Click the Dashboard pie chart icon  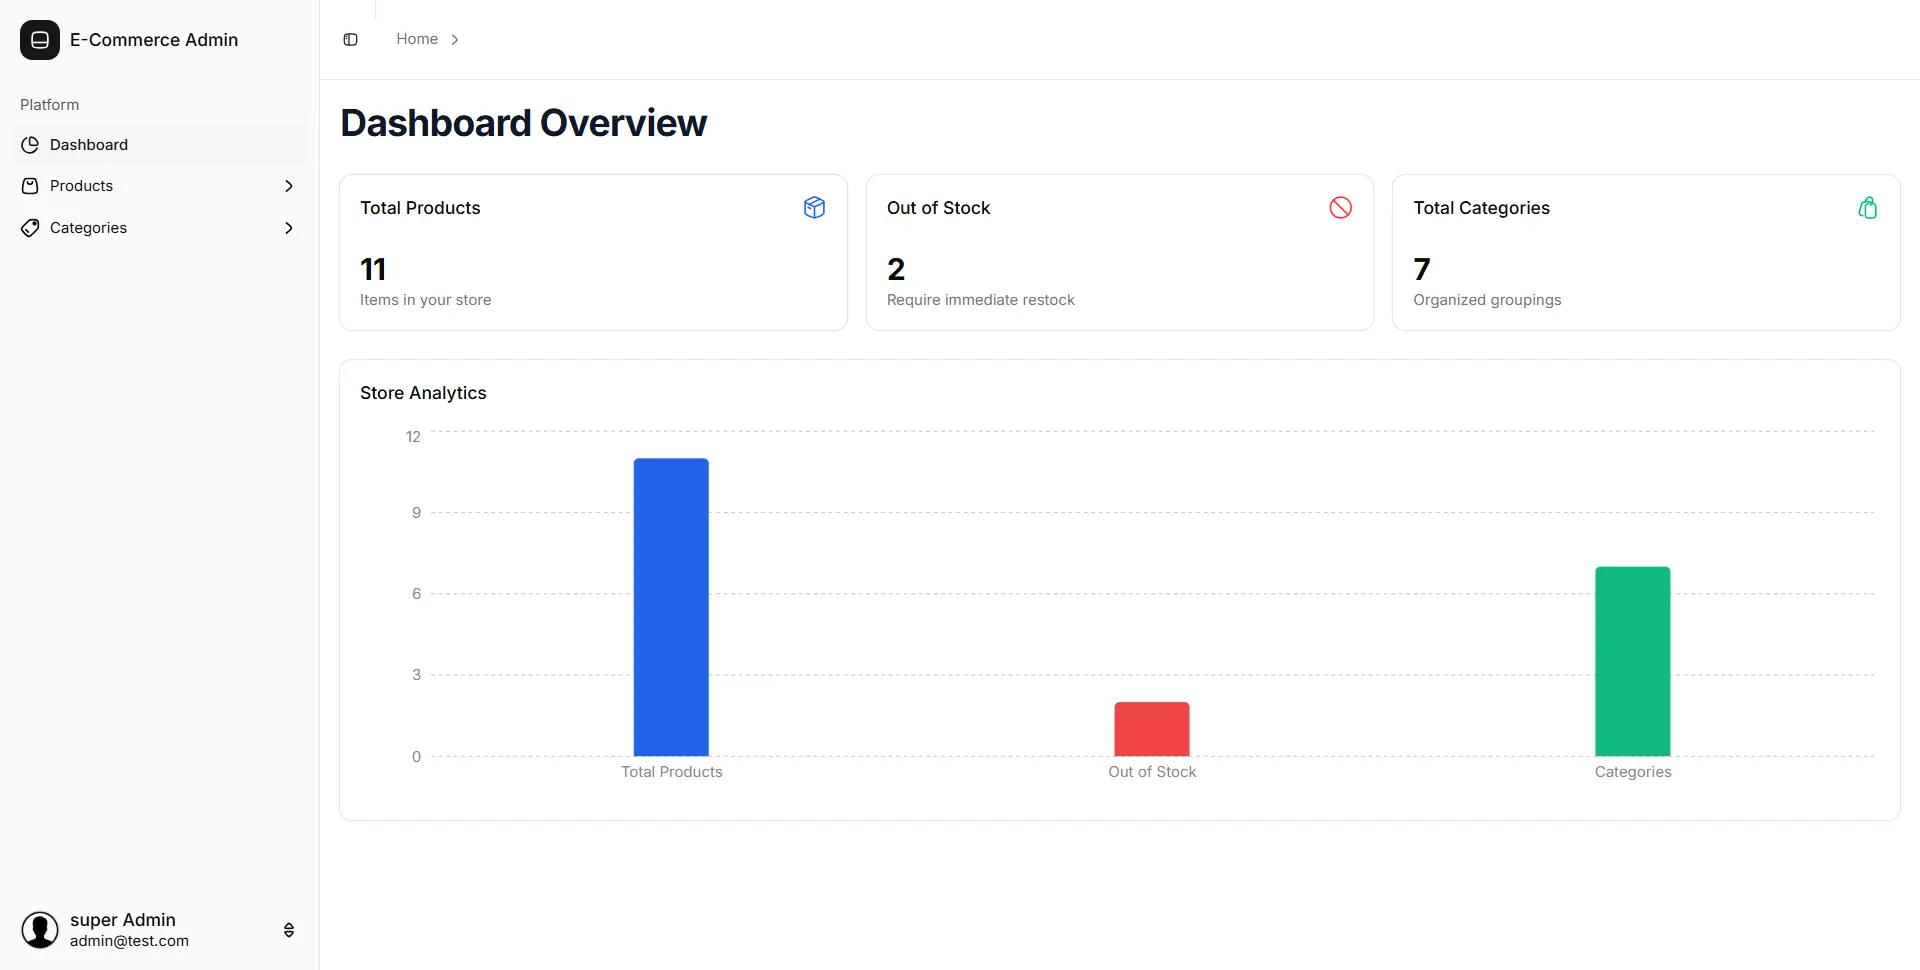30,145
